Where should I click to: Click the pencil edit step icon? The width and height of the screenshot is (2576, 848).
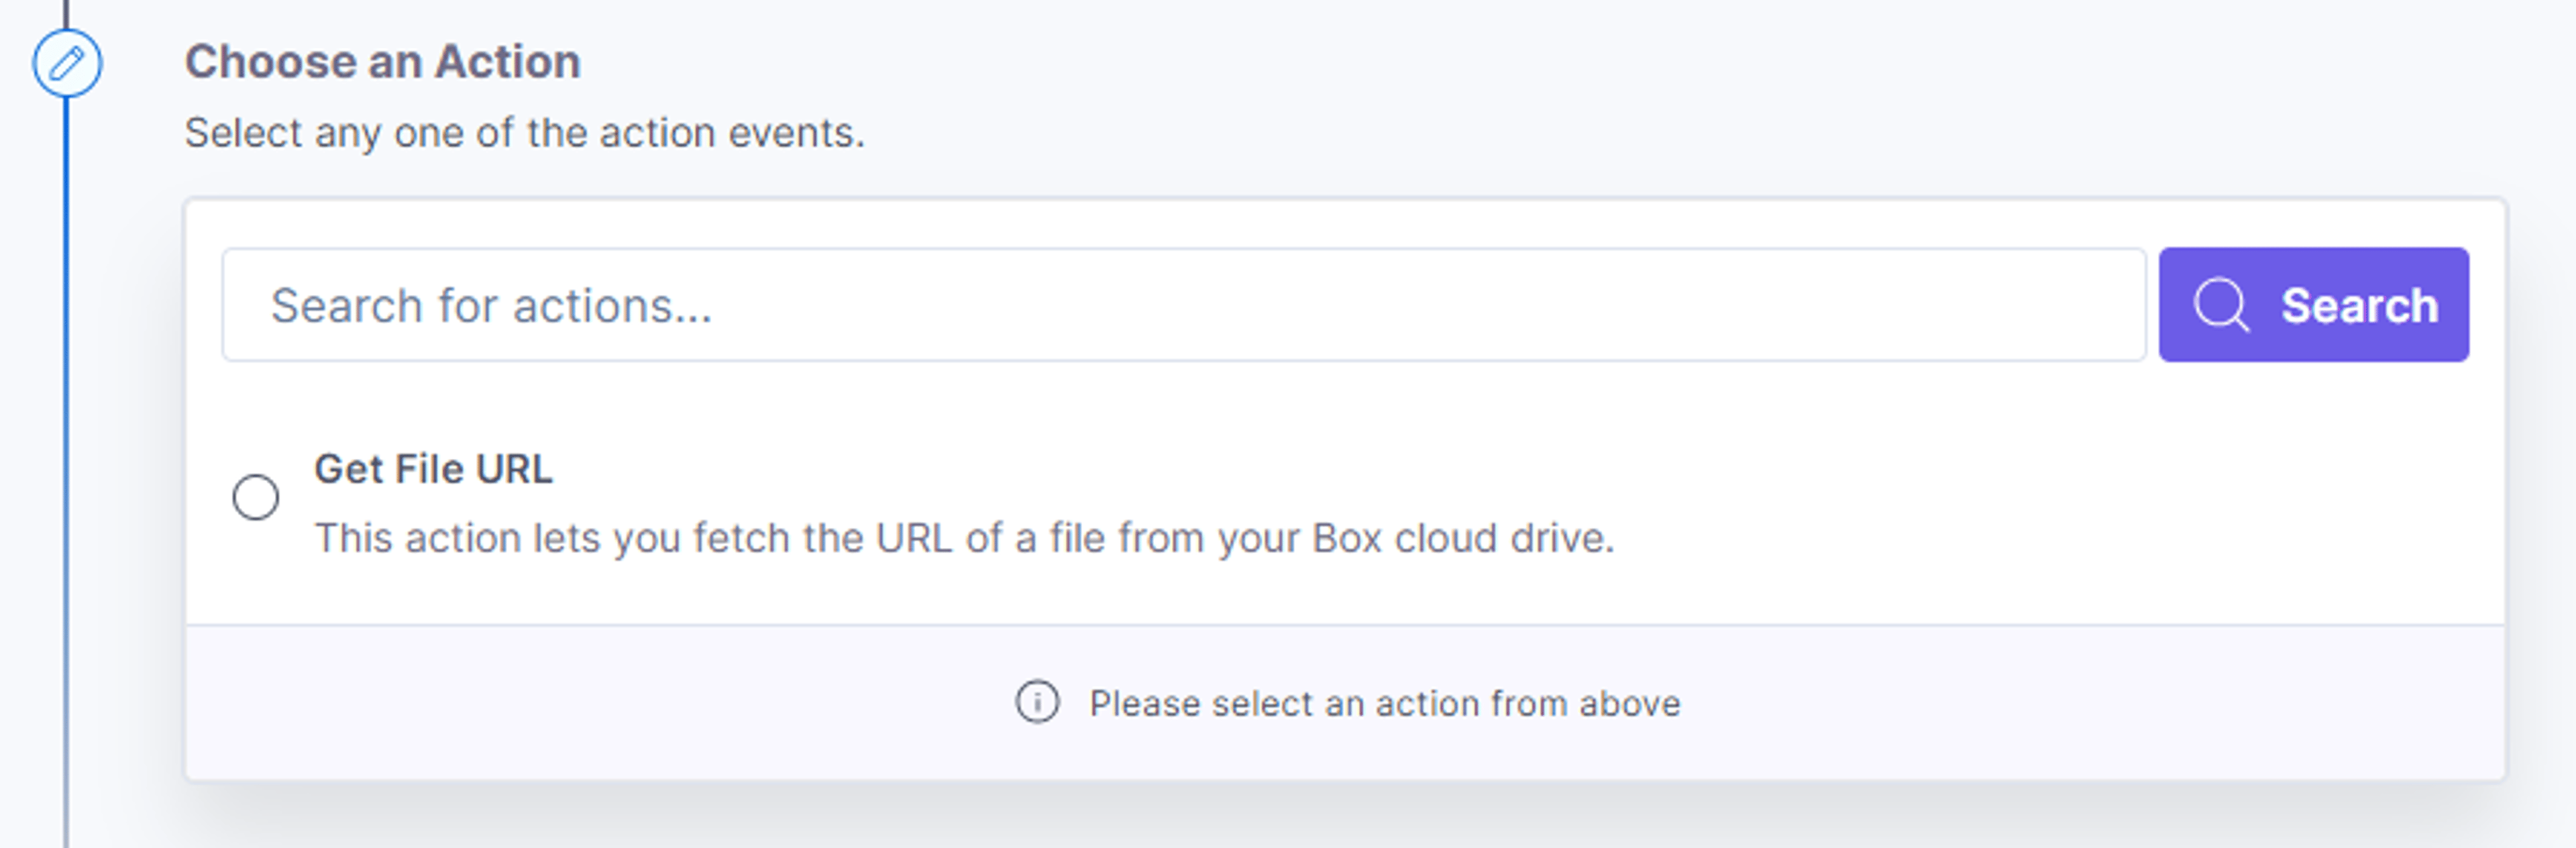coord(67,64)
